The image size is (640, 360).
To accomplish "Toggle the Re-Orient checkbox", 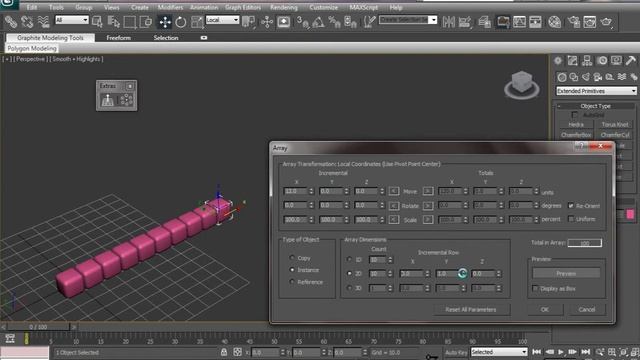I will point(571,205).
